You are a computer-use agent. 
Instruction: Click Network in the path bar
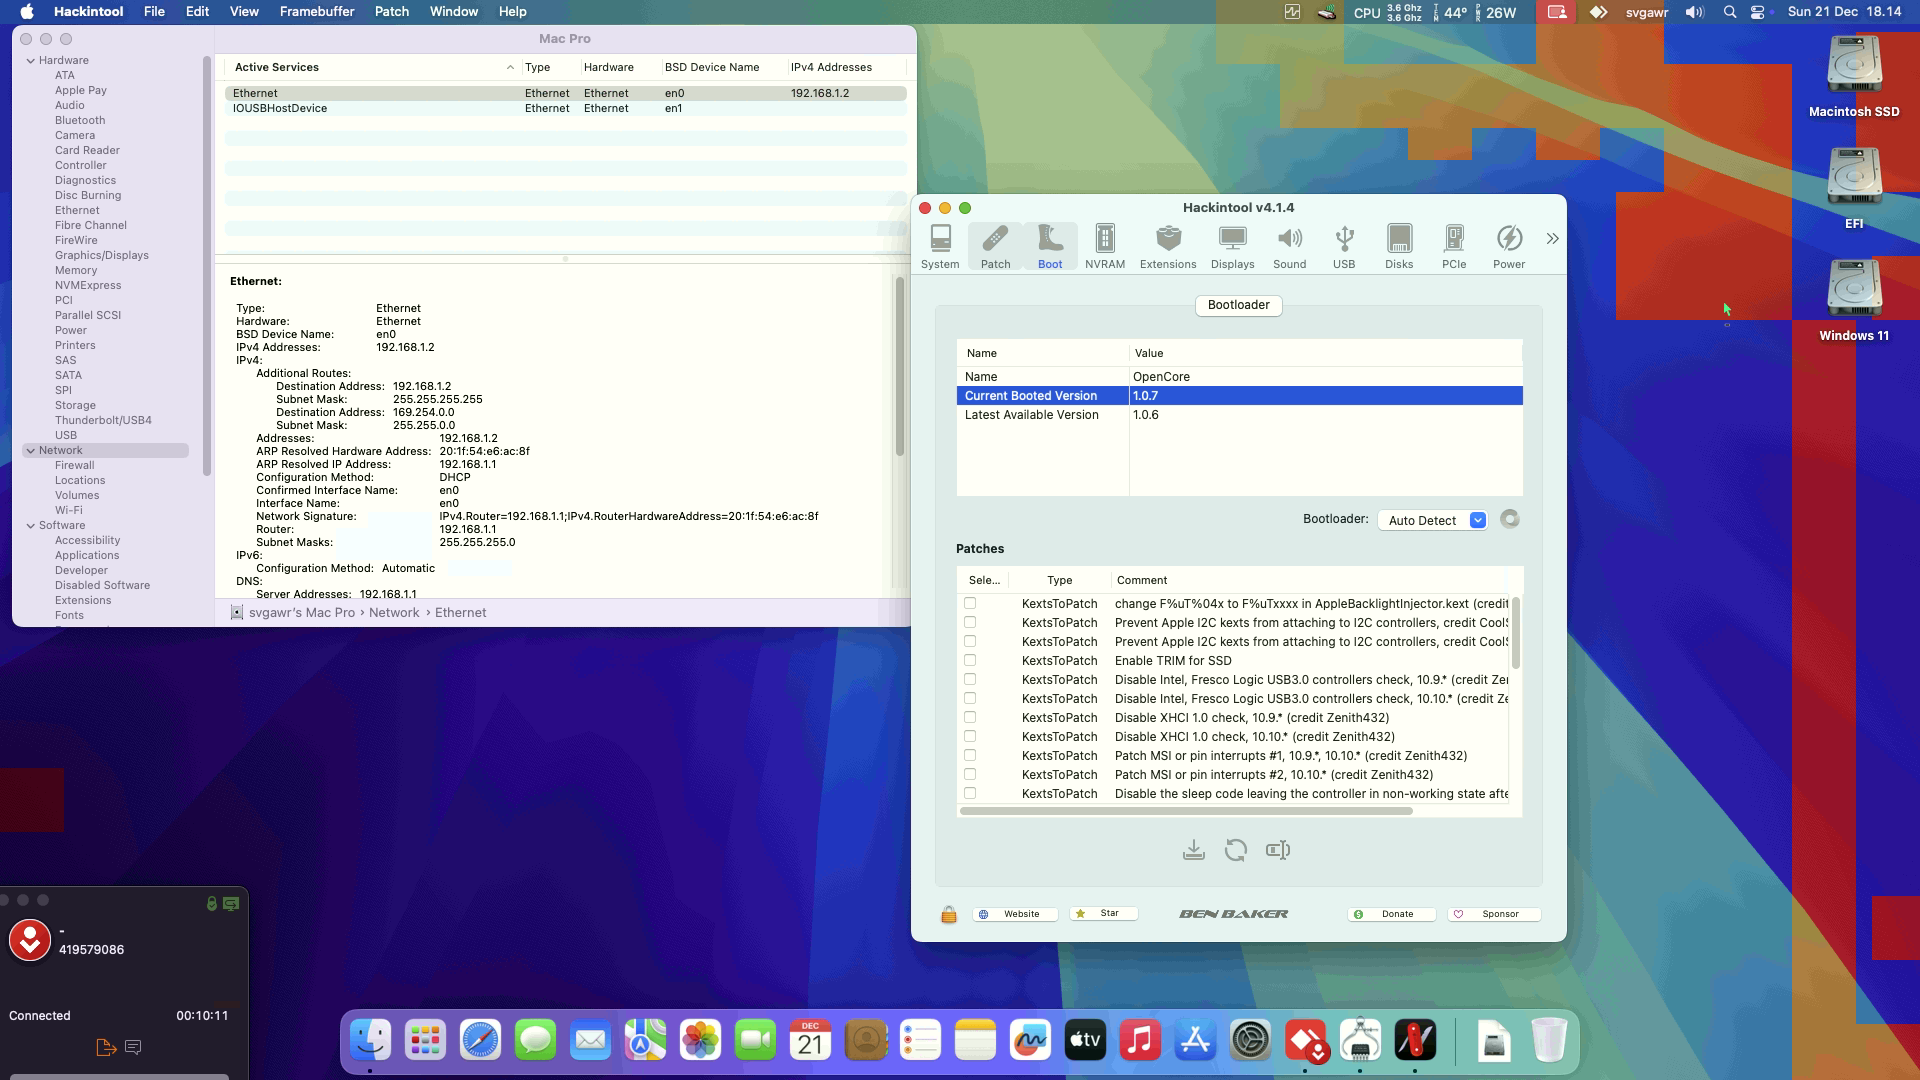point(394,613)
